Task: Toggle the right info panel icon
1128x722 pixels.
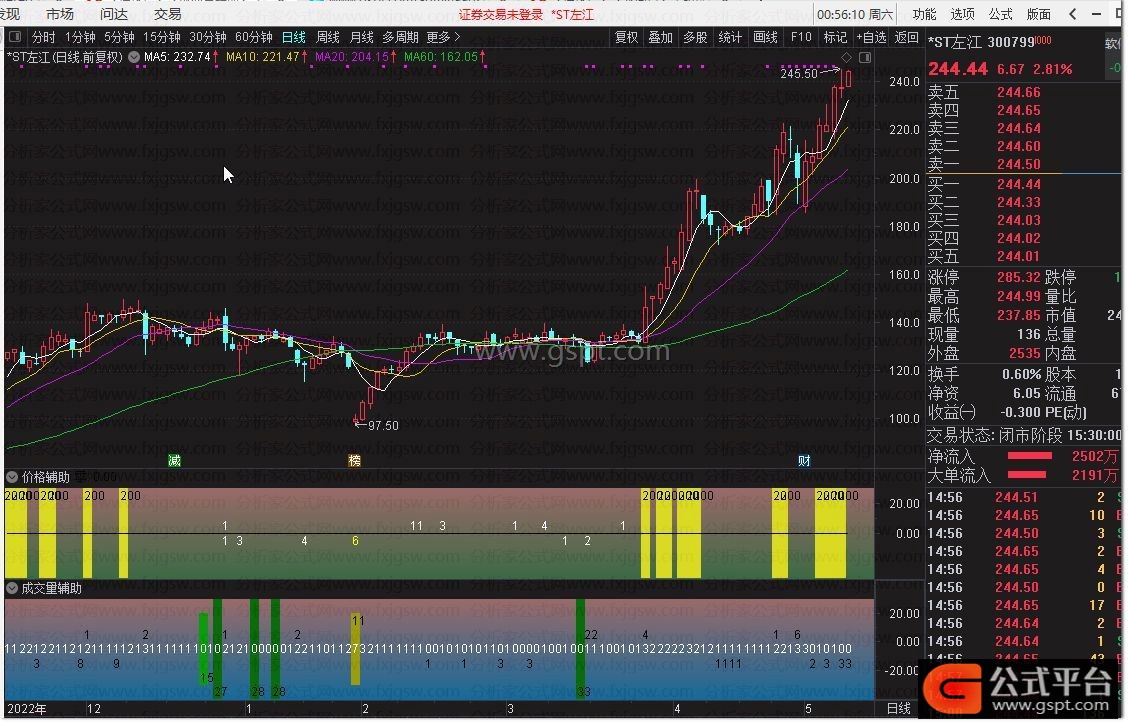Action: coord(865,57)
